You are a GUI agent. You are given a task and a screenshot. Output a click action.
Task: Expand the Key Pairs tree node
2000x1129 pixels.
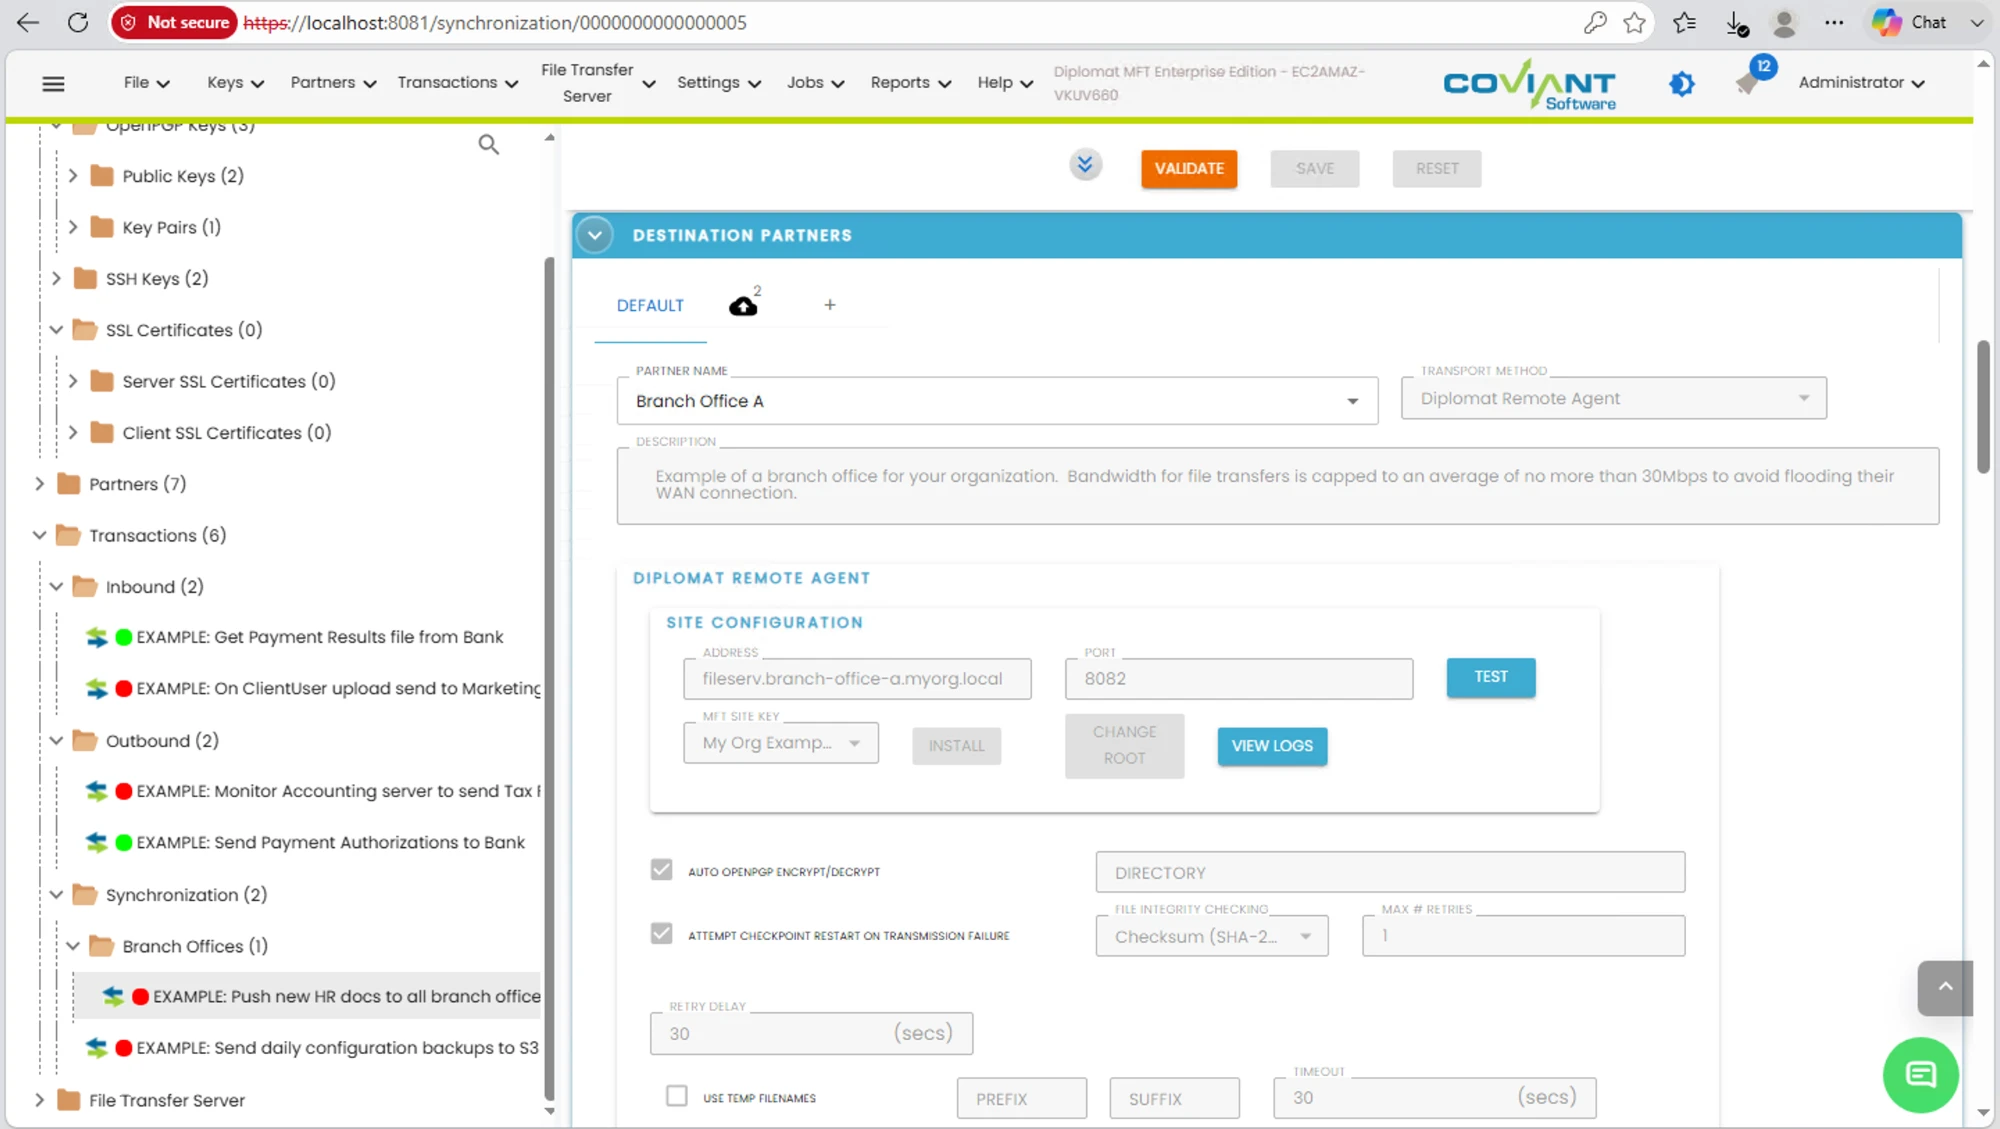coord(73,227)
